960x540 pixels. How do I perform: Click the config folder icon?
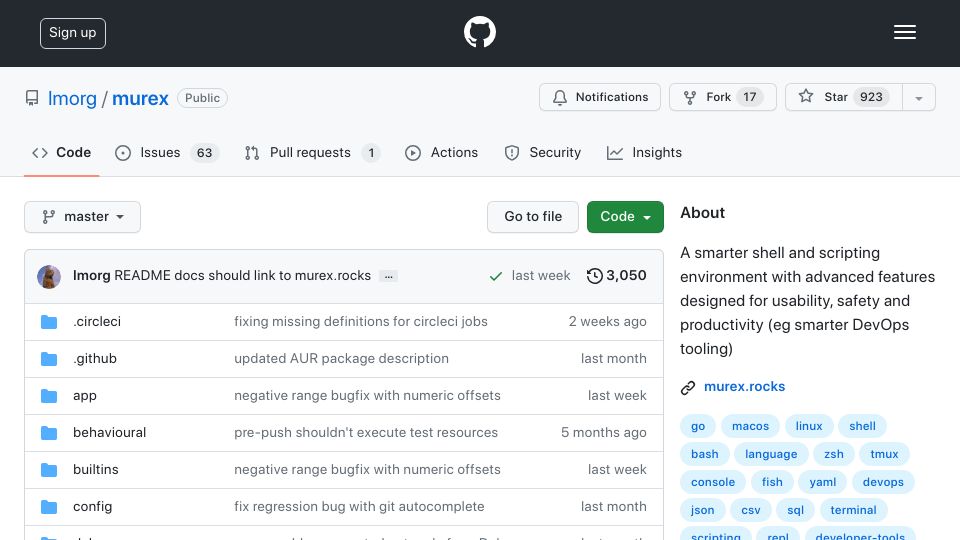point(49,507)
